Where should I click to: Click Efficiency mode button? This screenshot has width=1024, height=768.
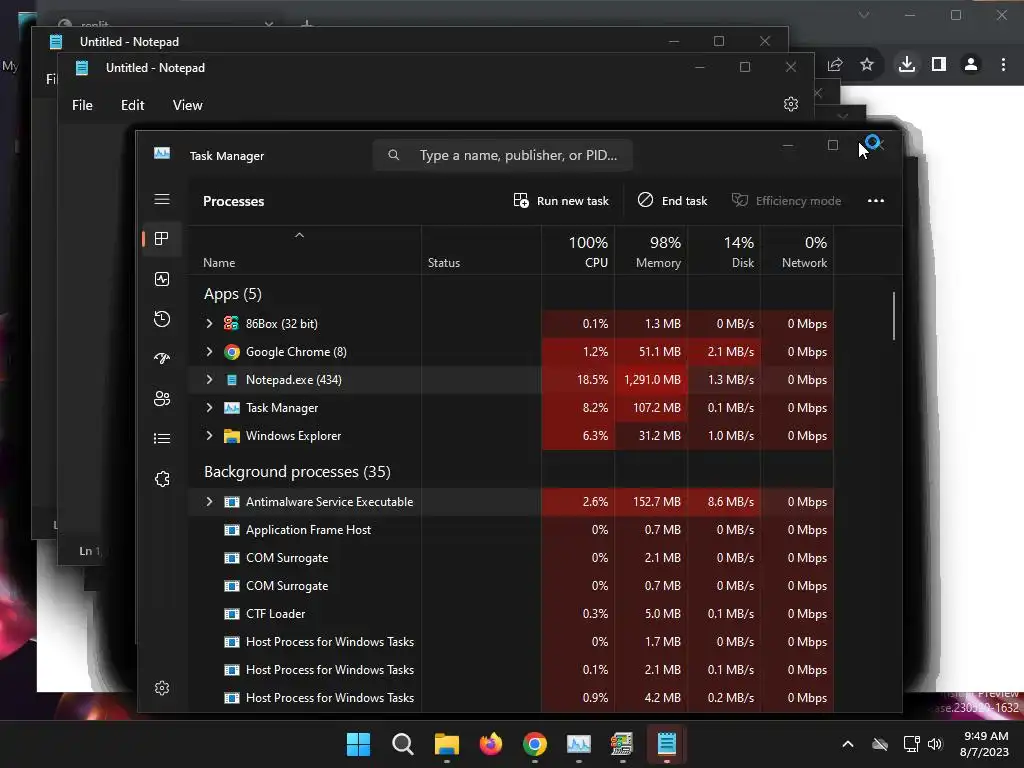(786, 201)
